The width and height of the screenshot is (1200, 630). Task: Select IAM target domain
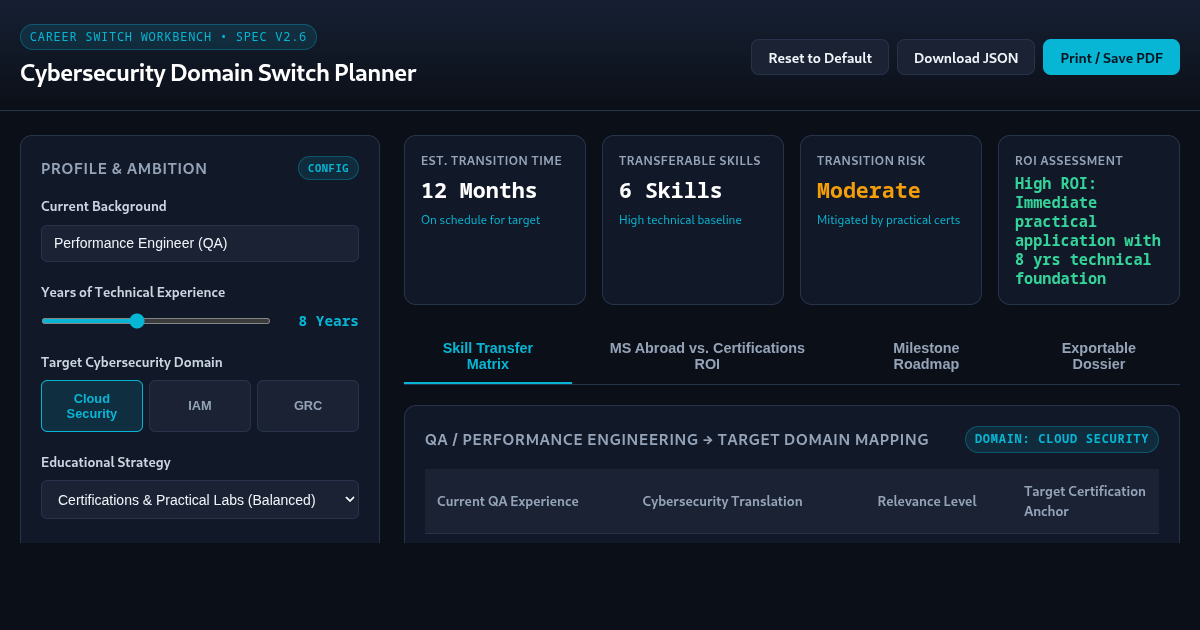click(x=200, y=406)
